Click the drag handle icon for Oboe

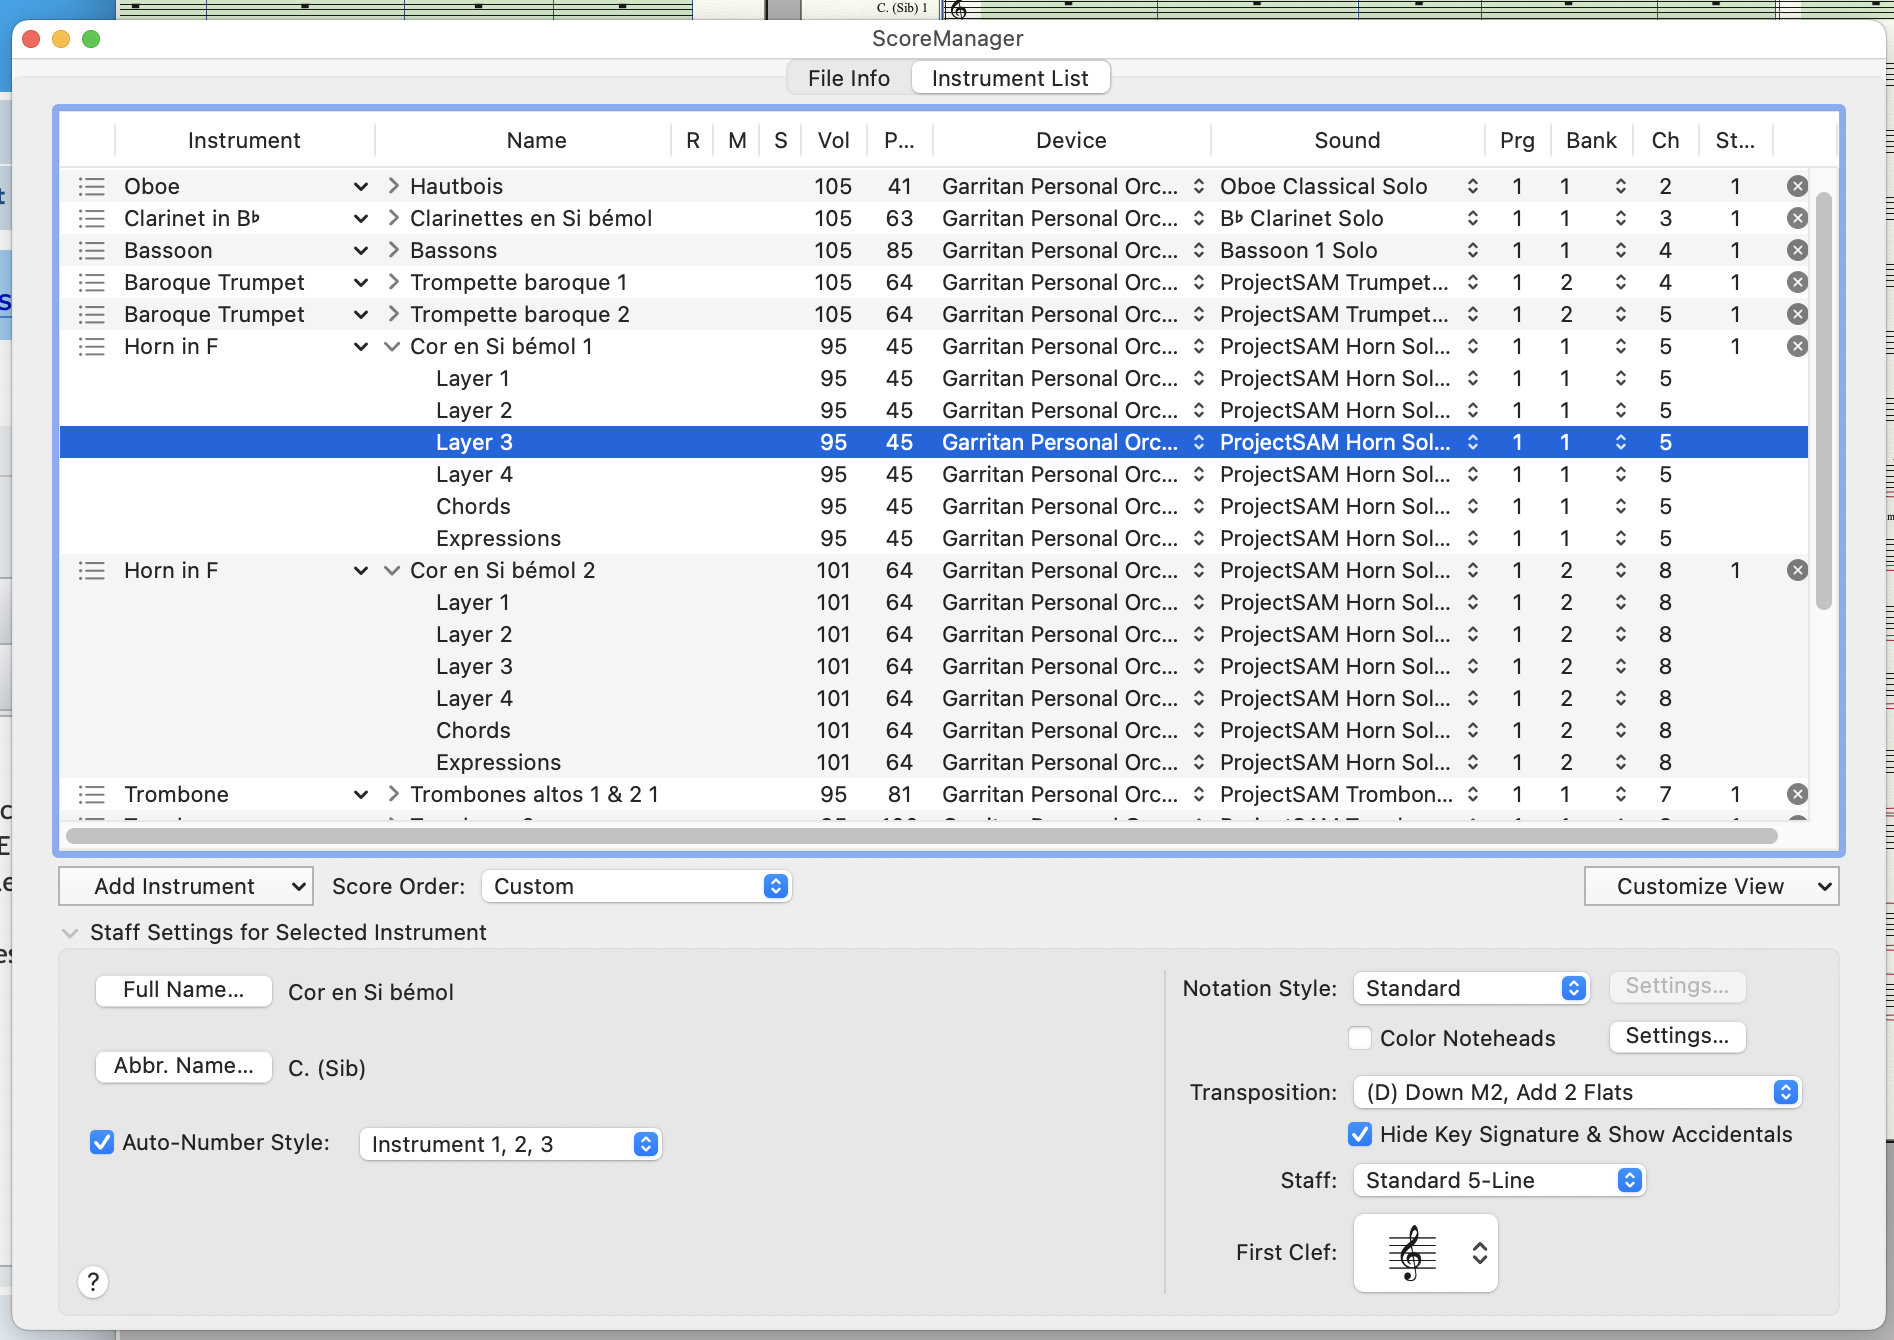pos(92,187)
